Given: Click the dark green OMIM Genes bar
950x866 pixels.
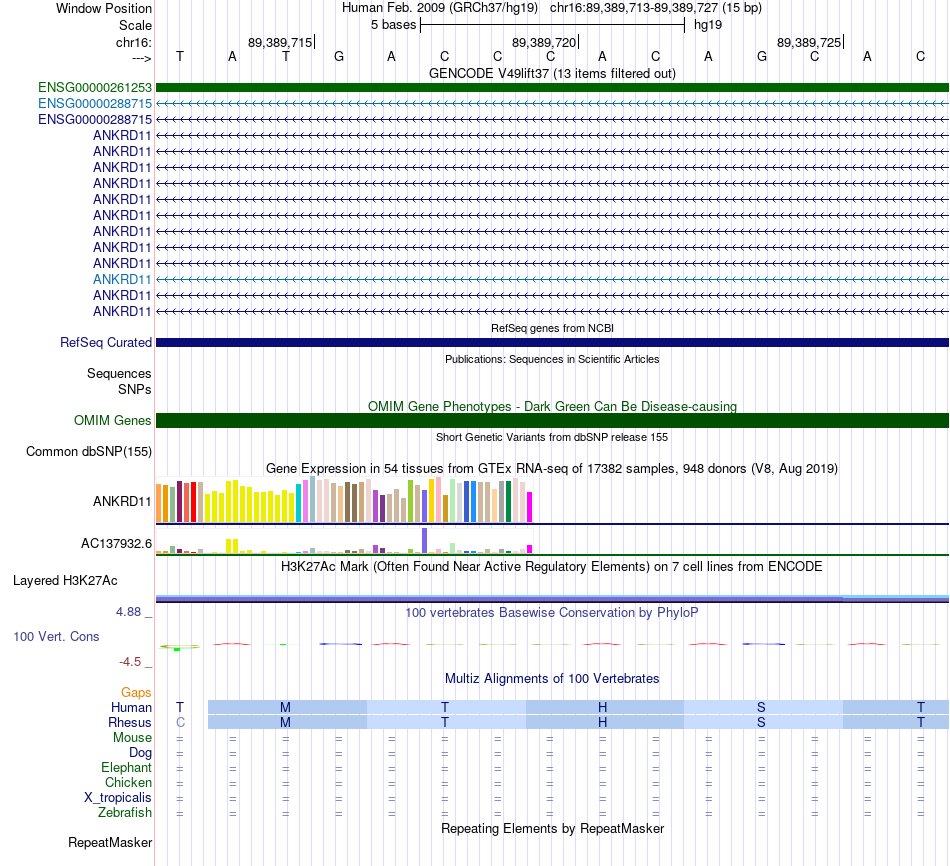Looking at the screenshot, I should point(552,421).
